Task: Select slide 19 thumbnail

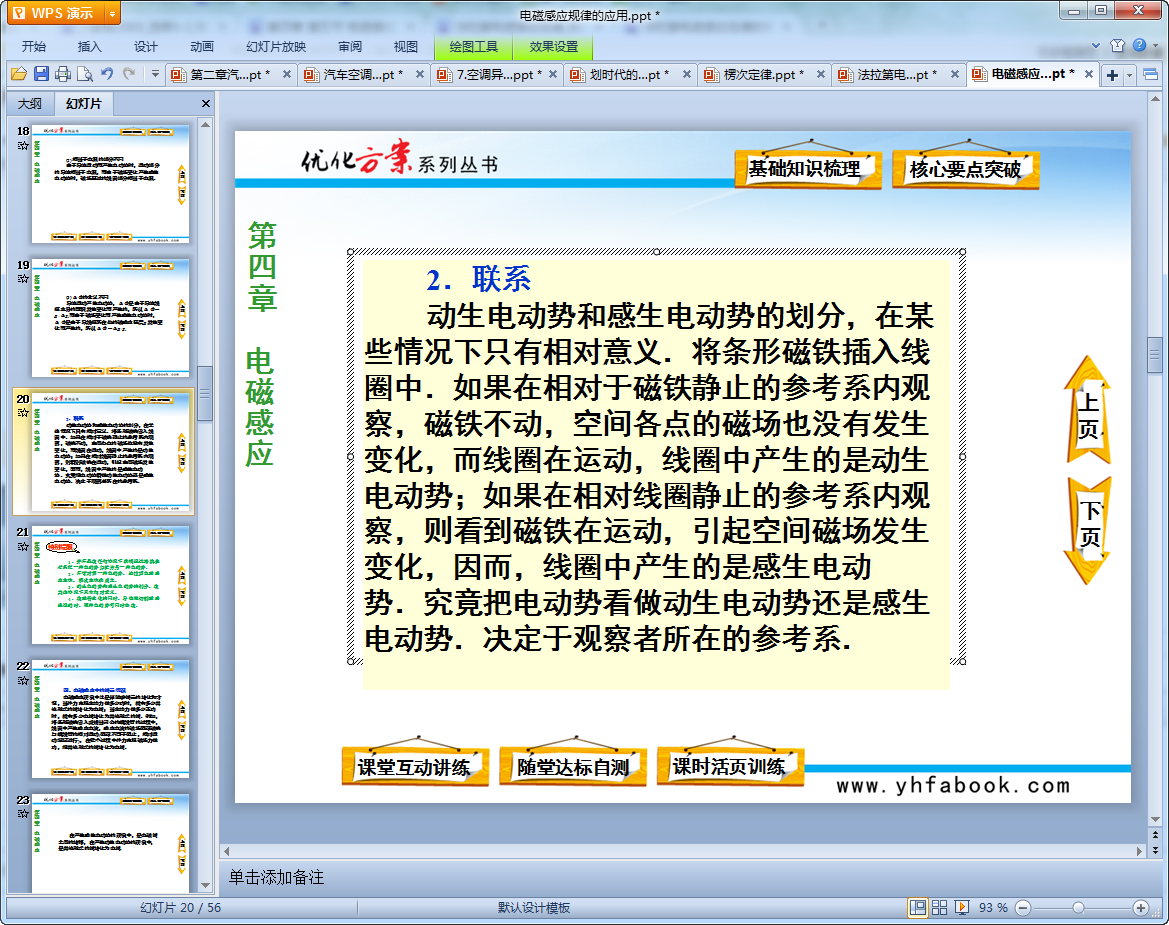Action: 110,318
